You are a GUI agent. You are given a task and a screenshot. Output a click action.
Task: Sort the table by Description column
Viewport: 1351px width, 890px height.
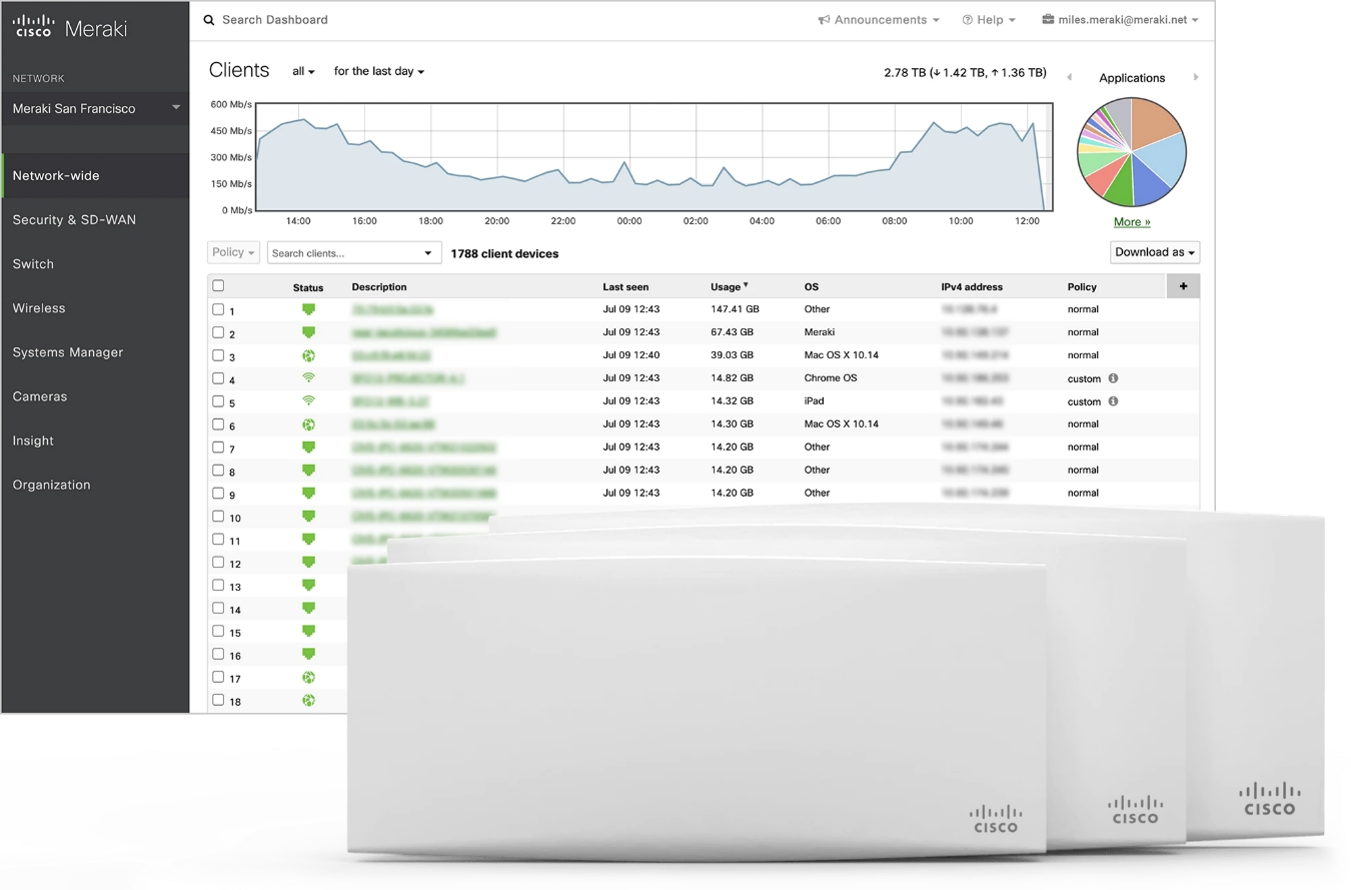[379, 287]
